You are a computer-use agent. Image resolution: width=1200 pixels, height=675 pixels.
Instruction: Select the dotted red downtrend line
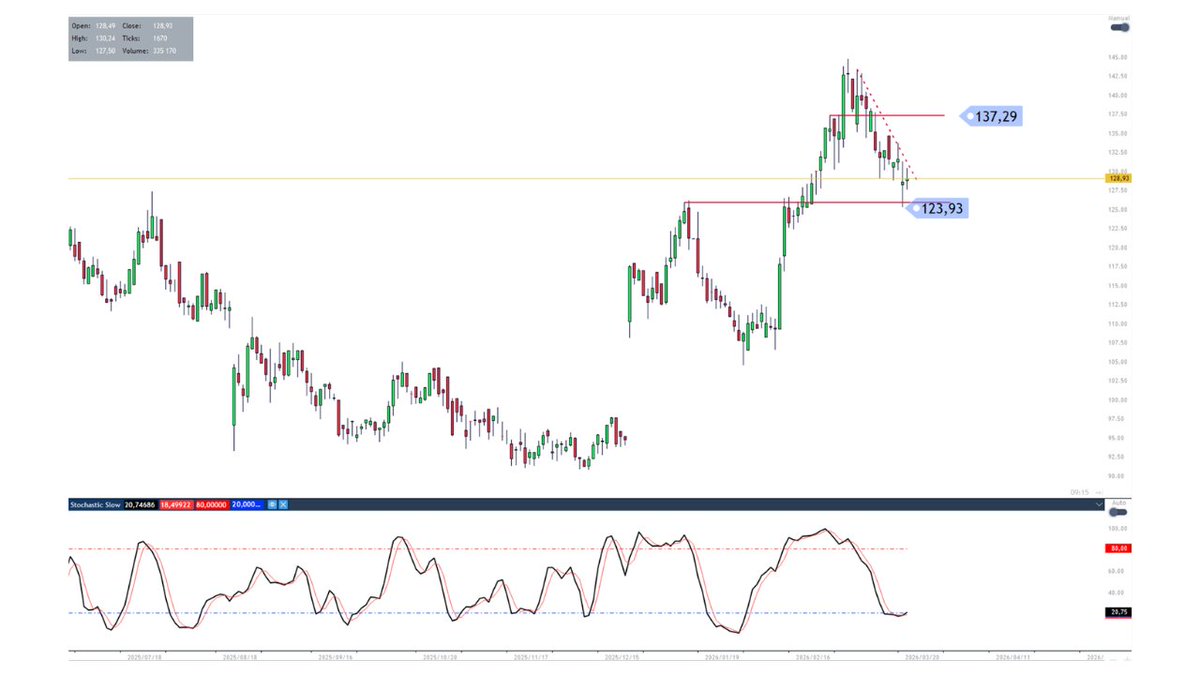click(x=888, y=126)
